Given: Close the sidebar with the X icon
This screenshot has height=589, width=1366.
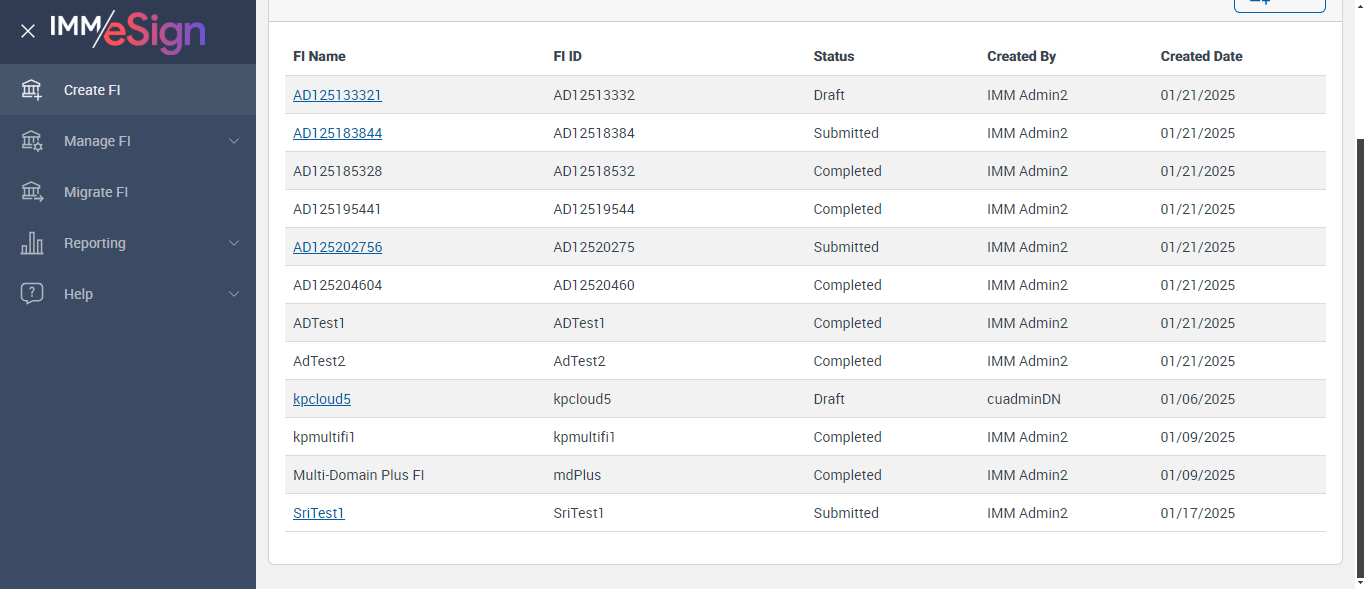Looking at the screenshot, I should tap(28, 31).
